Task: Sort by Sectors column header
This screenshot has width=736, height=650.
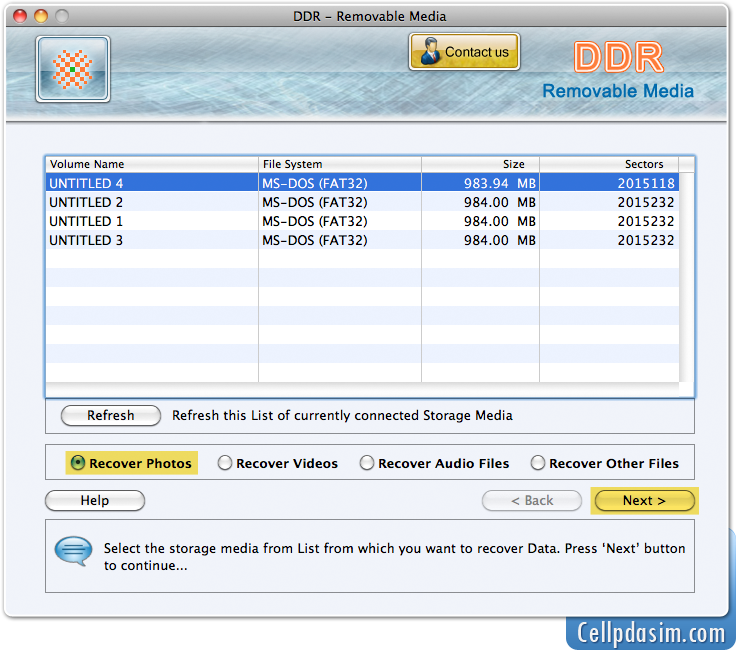Action: click(609, 164)
